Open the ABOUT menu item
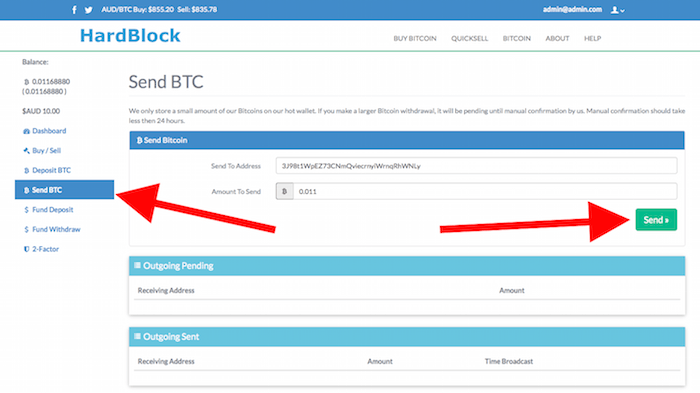Viewport: 700px width, 393px height. point(557,38)
